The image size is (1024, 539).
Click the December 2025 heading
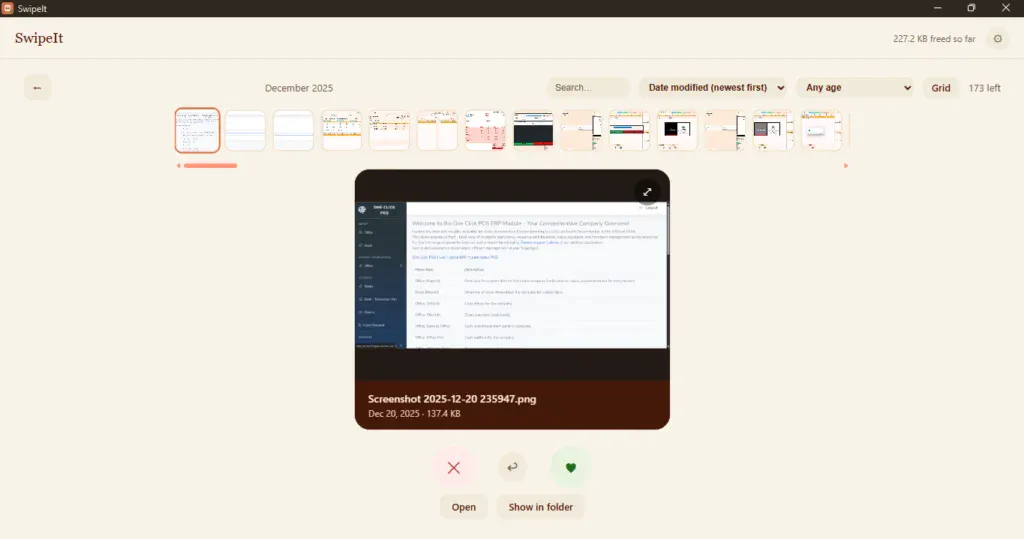pyautogui.click(x=299, y=88)
